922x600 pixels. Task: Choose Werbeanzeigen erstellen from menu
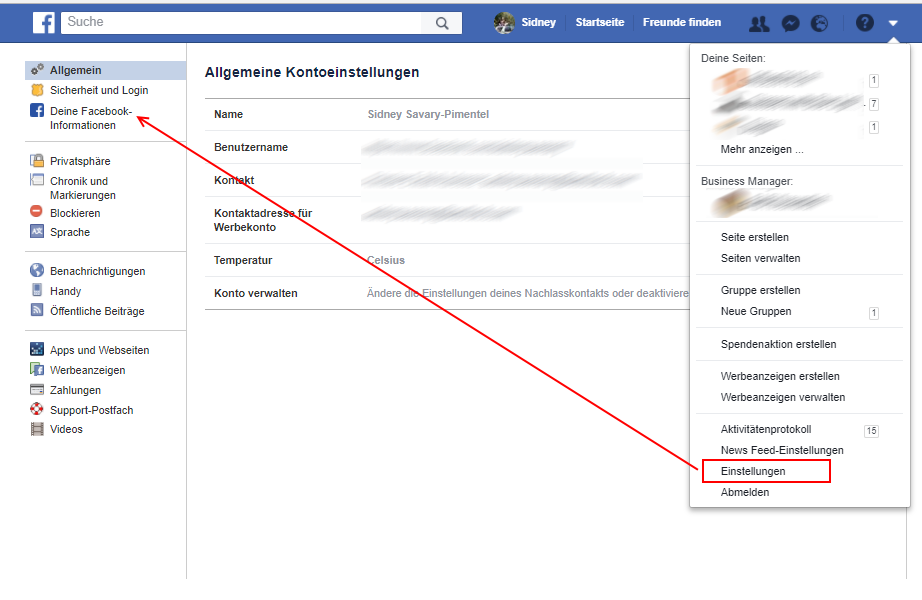pos(780,376)
